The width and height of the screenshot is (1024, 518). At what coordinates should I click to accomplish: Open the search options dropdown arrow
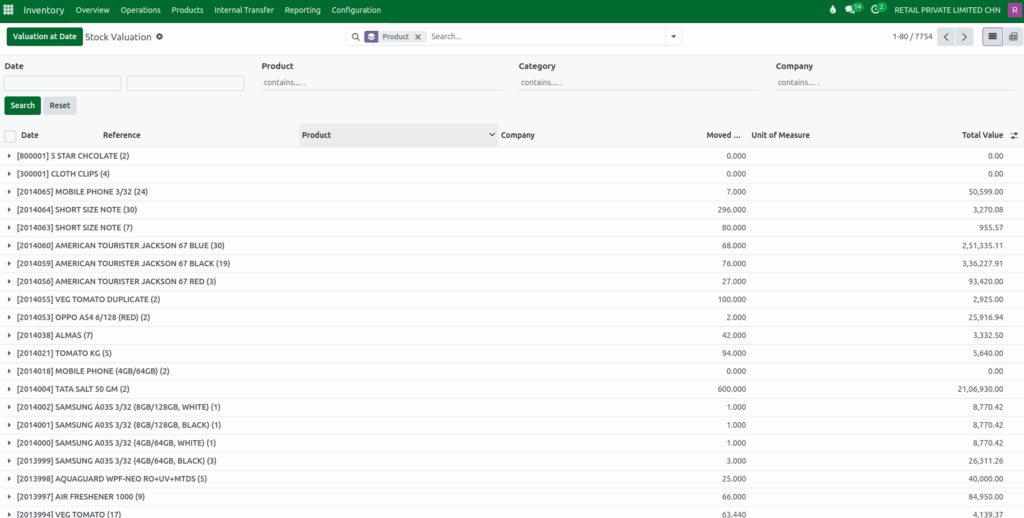(x=673, y=37)
